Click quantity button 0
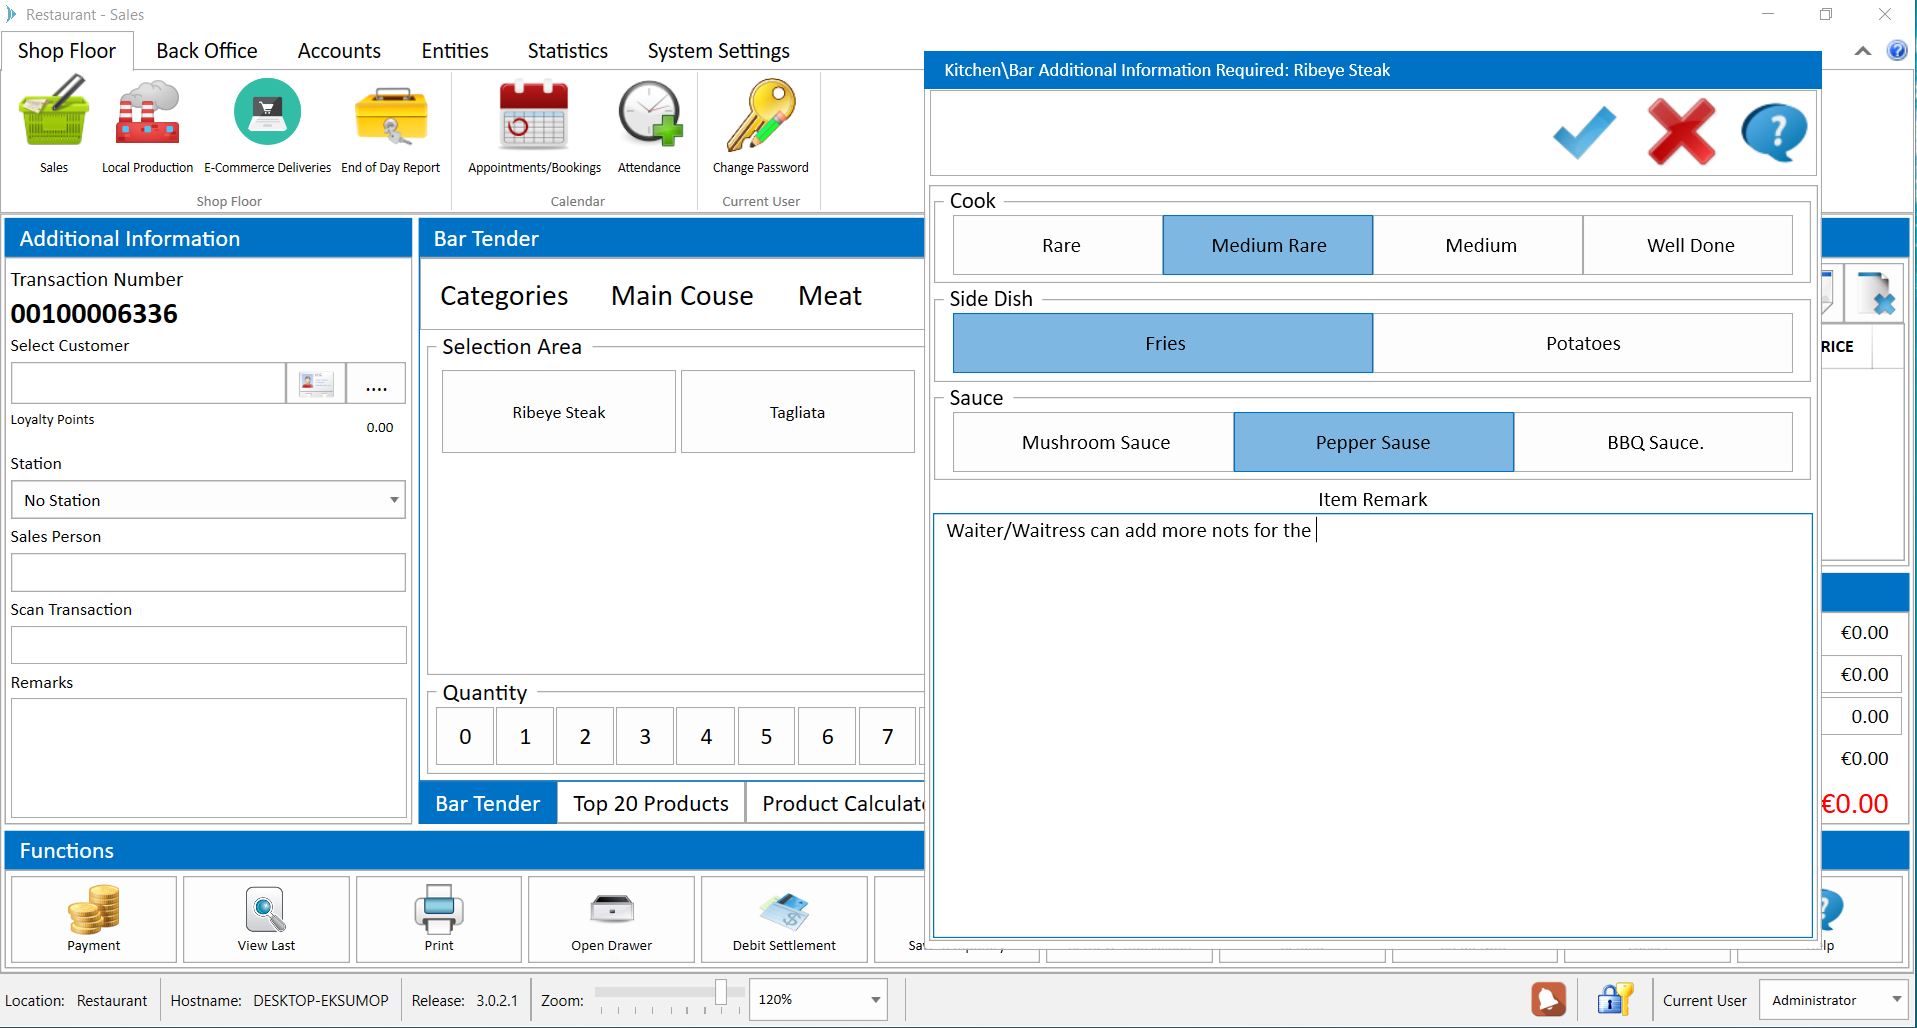The height and width of the screenshot is (1028, 1917). coord(465,736)
